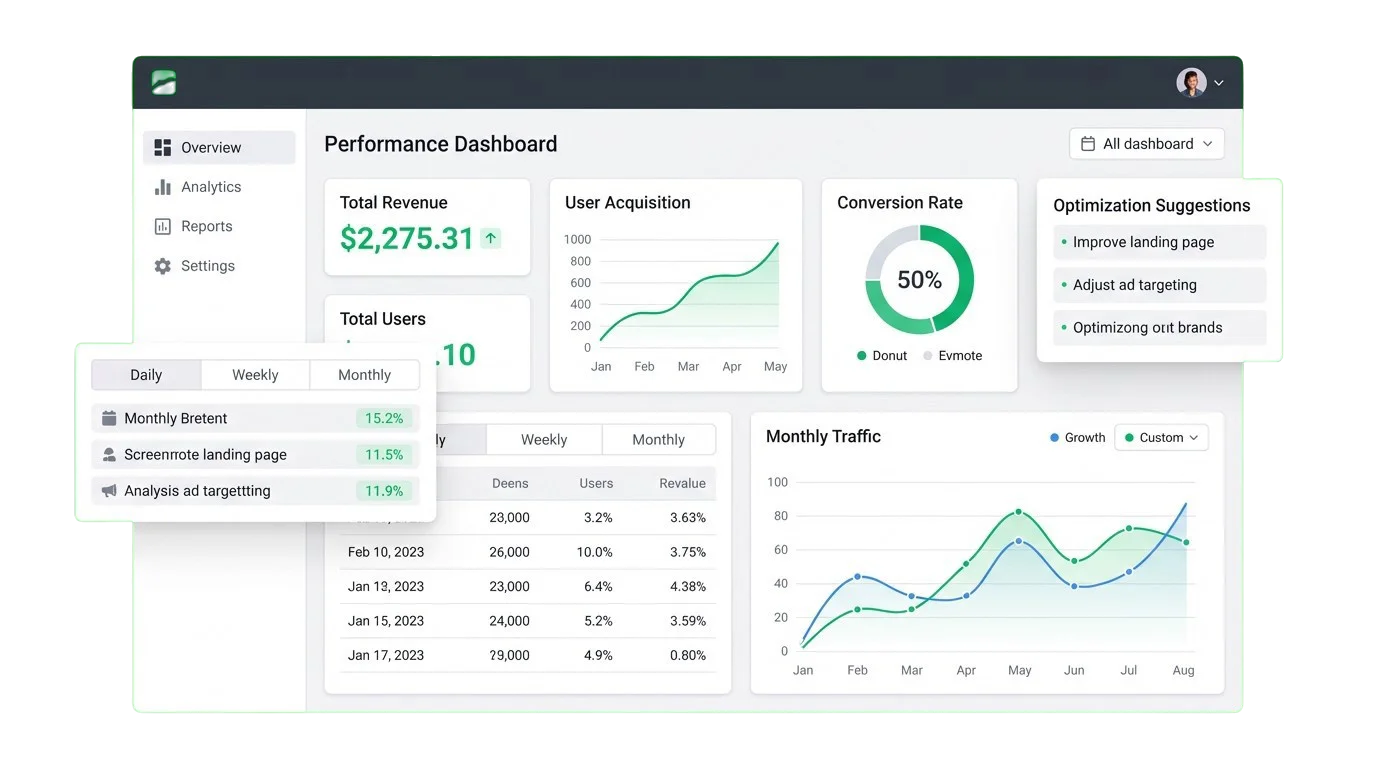1376x768 pixels.
Task: Click the megaphone icon beside Analysis ad targetting
Action: (109, 491)
